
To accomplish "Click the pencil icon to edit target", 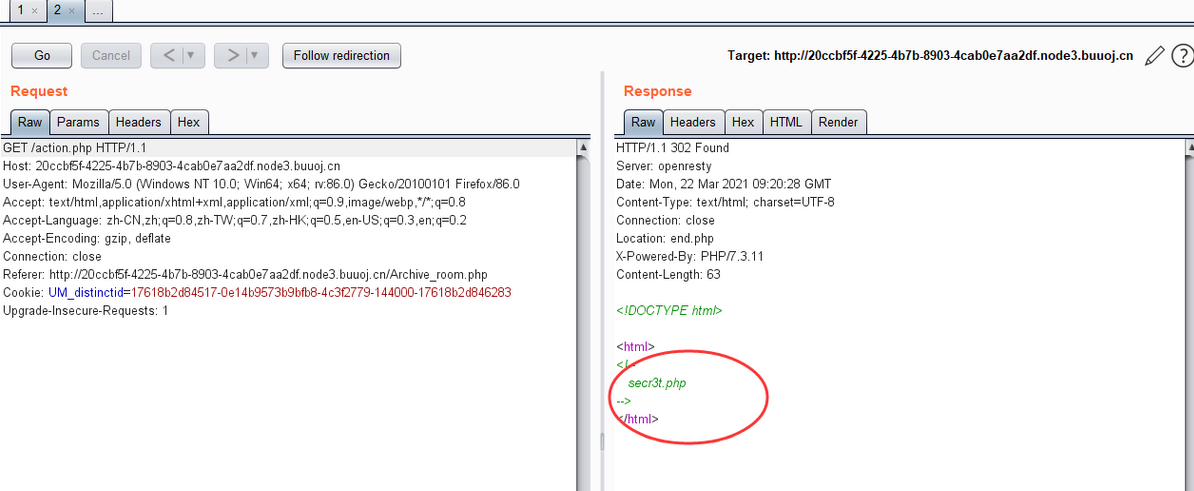I will click(1154, 56).
